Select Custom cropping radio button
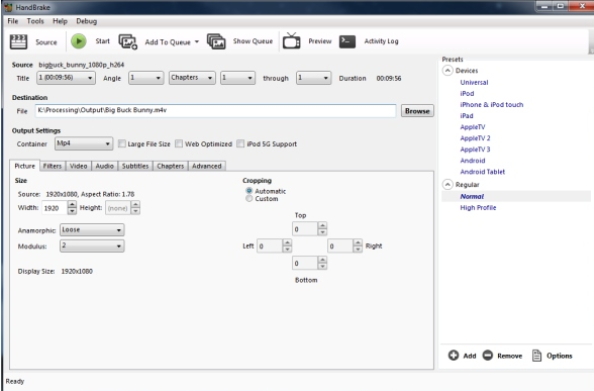 coord(249,199)
